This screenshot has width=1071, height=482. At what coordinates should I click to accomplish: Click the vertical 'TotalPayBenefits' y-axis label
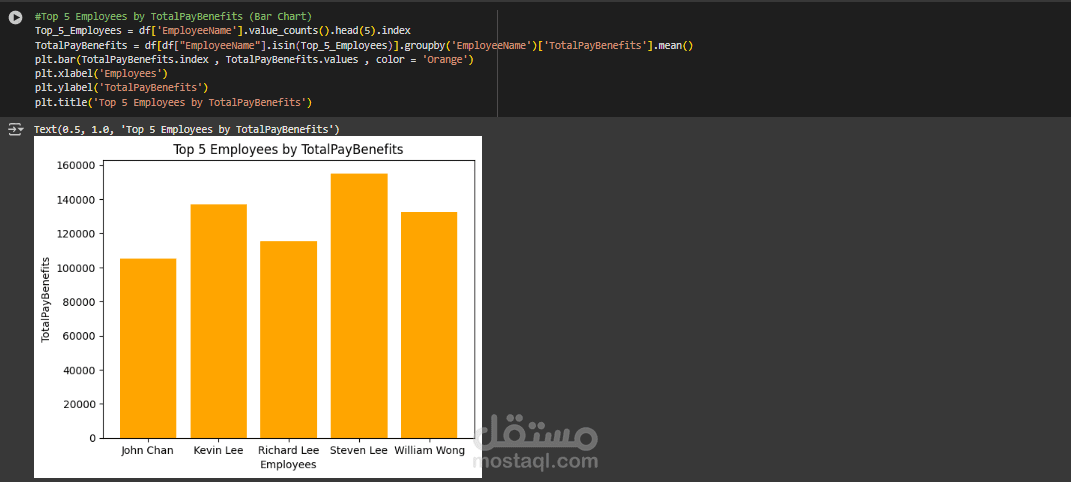pos(46,300)
